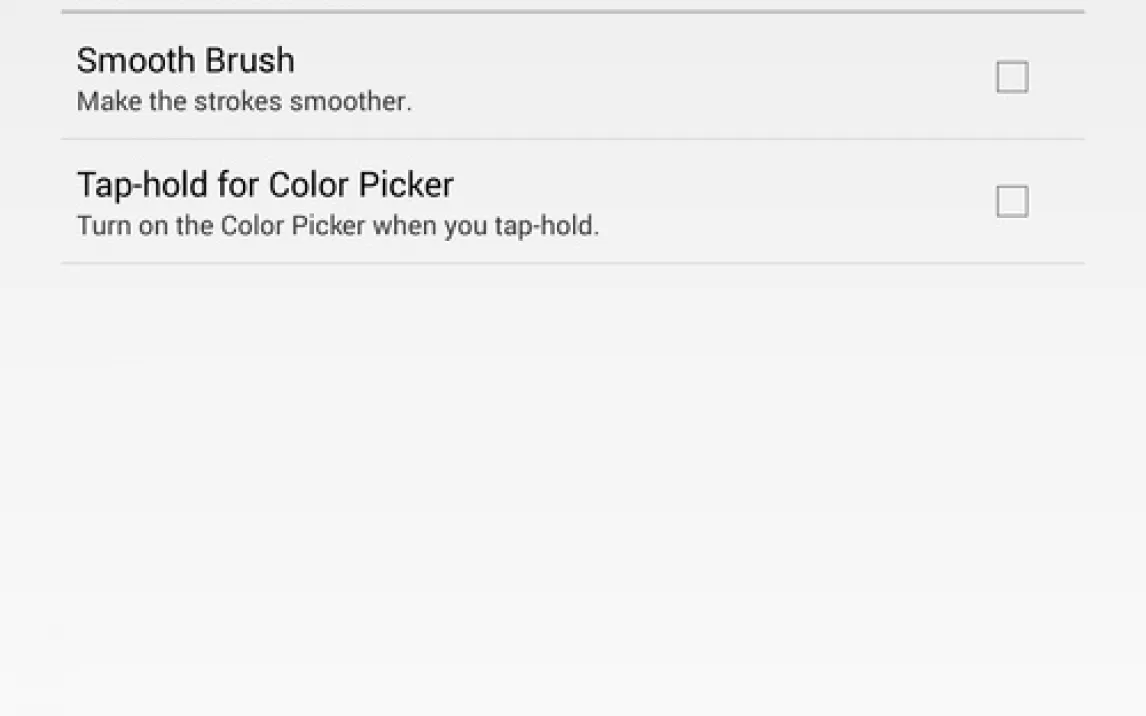Click the empty area below the settings list

572,480
